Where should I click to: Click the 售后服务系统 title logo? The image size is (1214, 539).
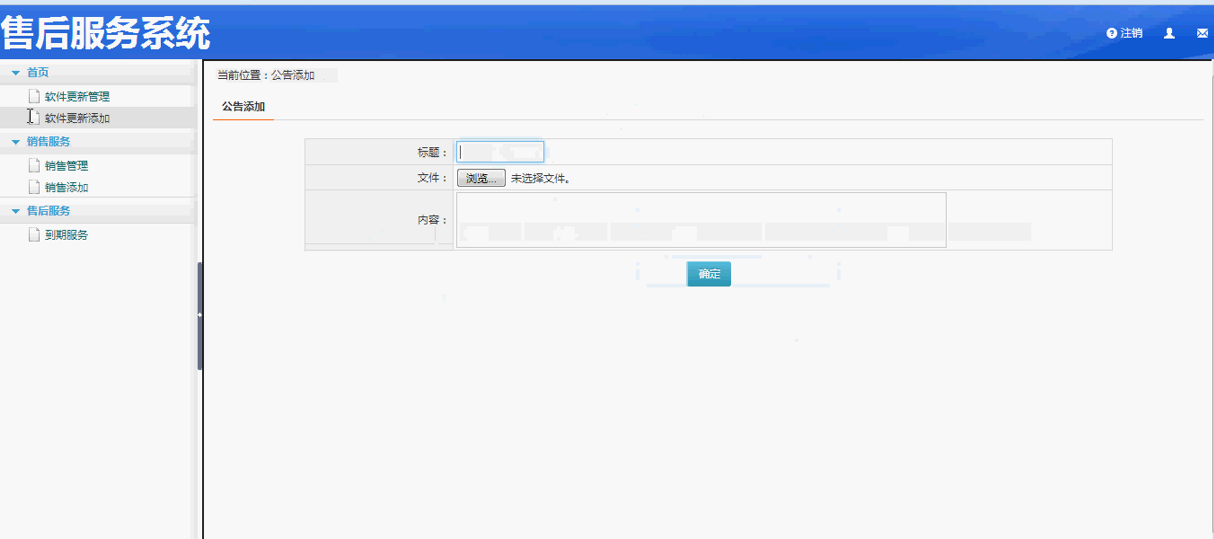point(106,34)
